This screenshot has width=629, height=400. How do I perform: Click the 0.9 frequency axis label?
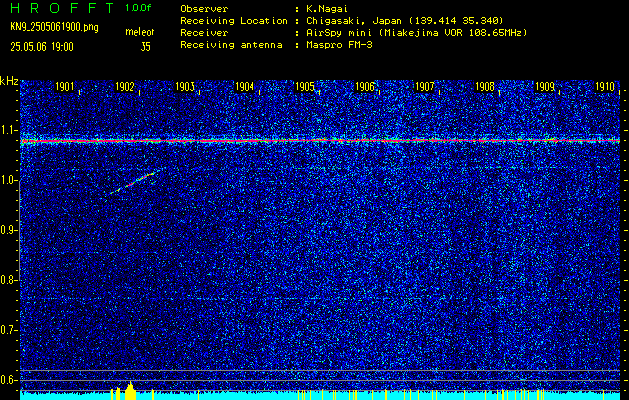point(8,230)
